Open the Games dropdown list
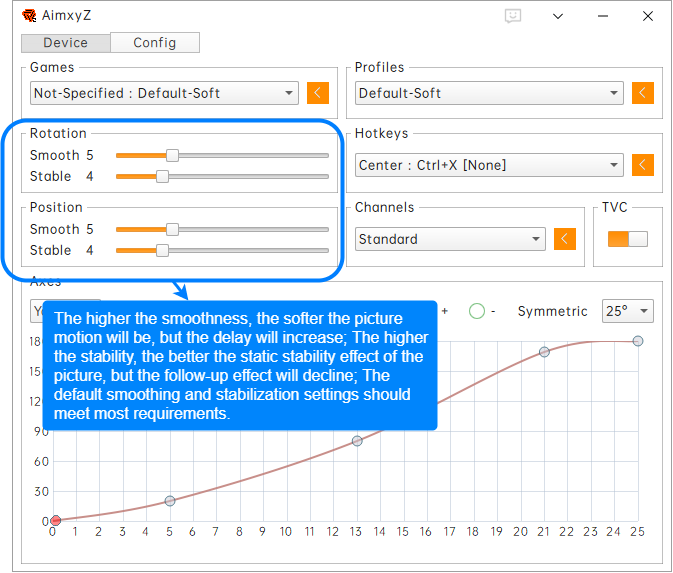The width and height of the screenshot is (673, 573). click(x=164, y=93)
